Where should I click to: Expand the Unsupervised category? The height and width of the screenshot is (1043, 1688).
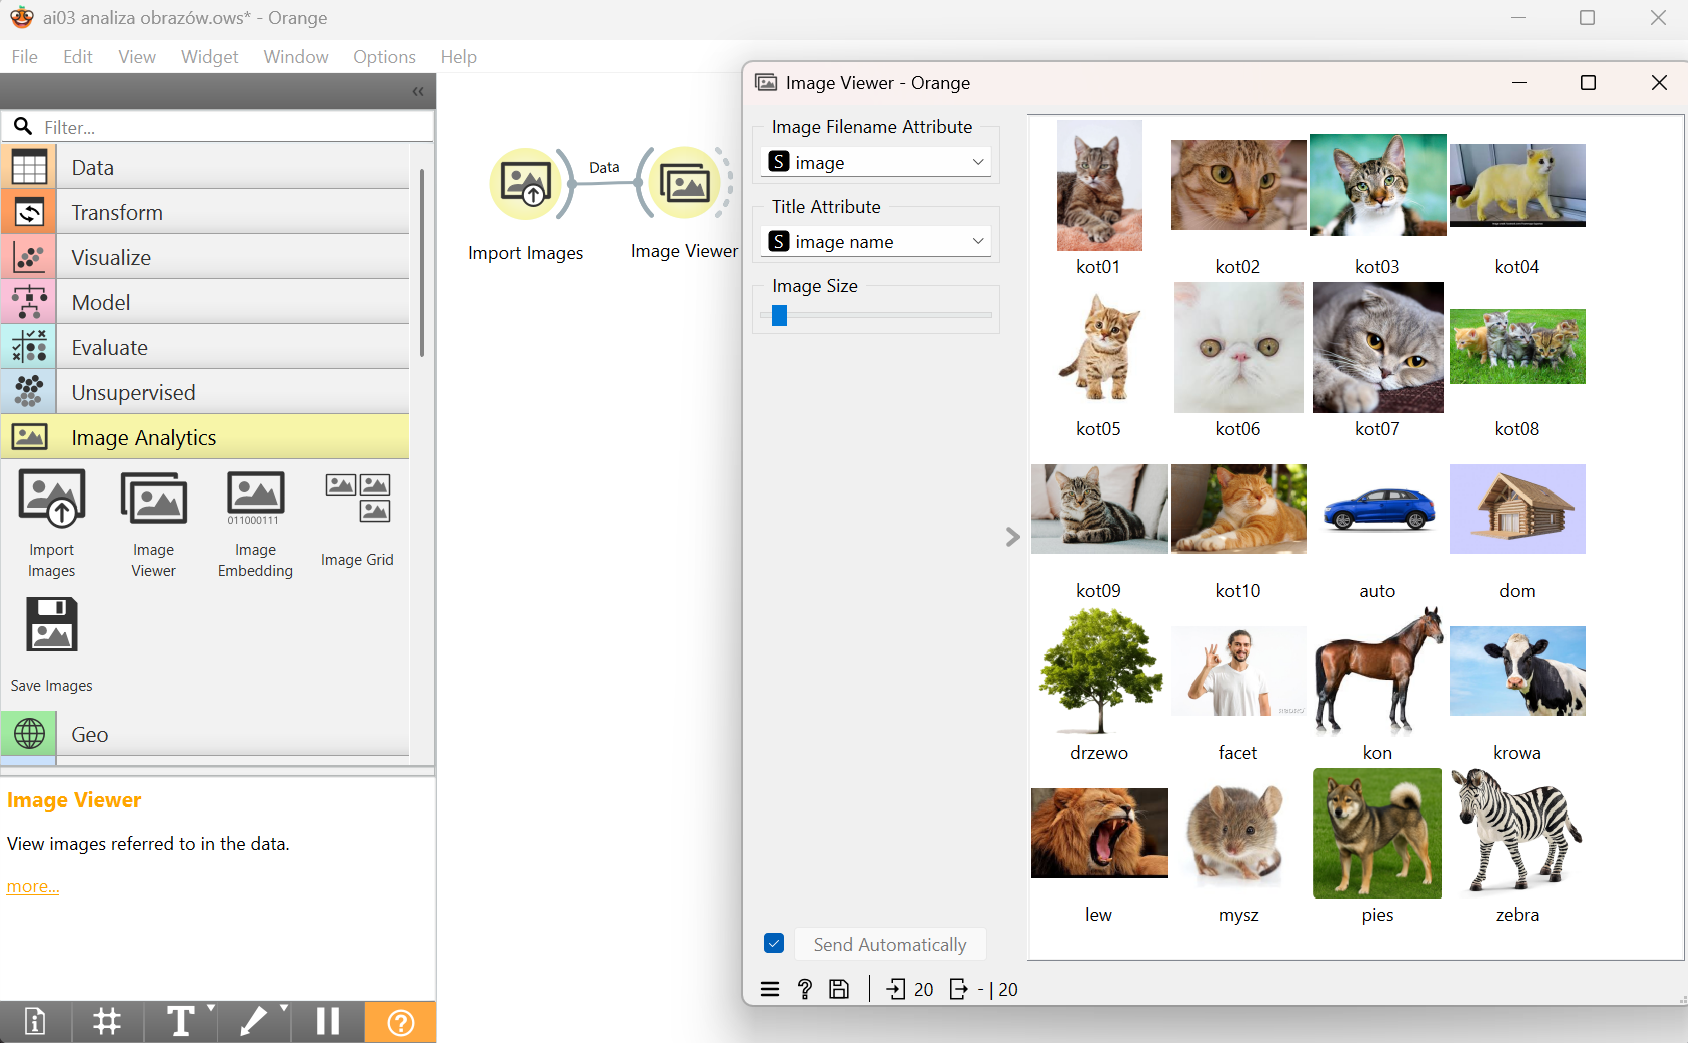point(205,392)
